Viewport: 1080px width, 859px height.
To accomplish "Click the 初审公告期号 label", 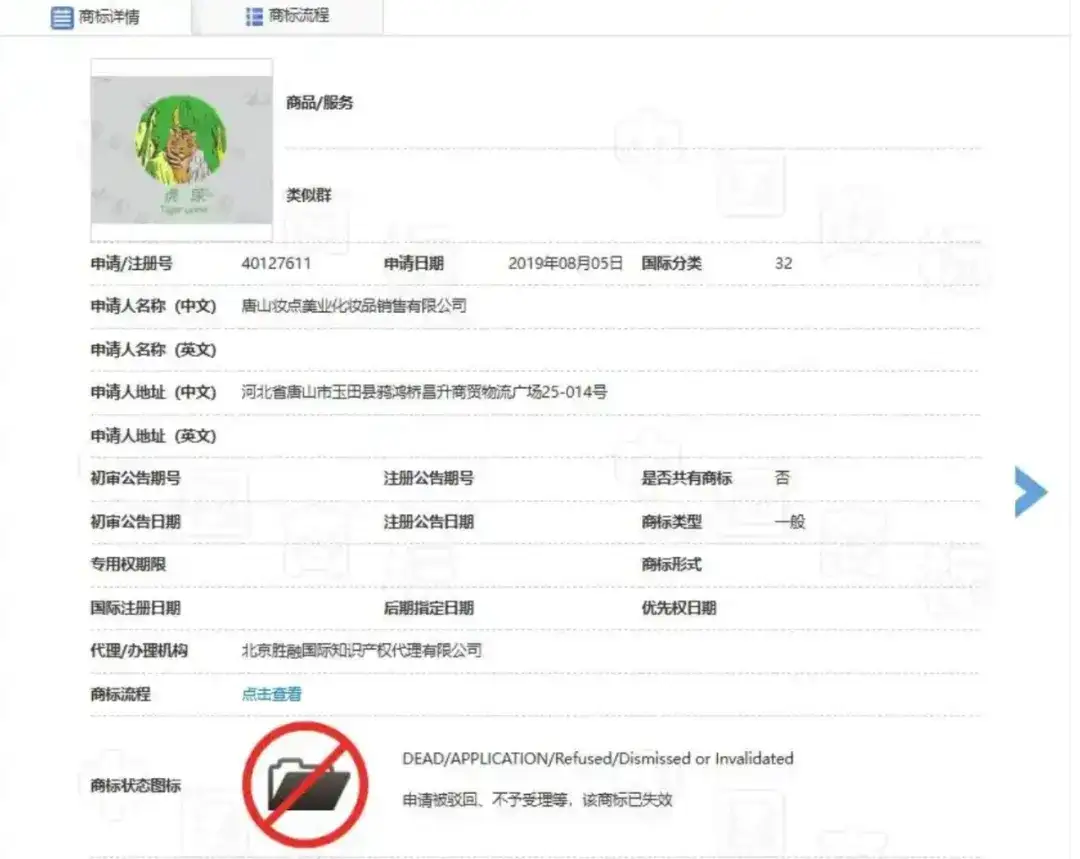I will coord(136,477).
